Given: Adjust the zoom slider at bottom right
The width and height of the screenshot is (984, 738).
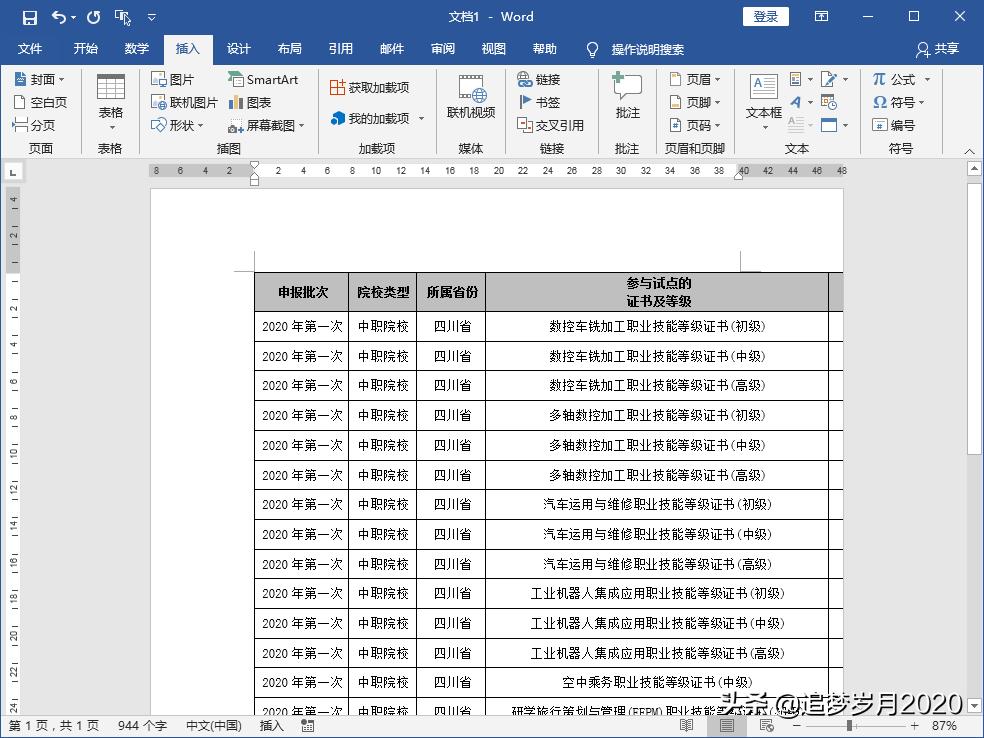Looking at the screenshot, I should pos(848,726).
